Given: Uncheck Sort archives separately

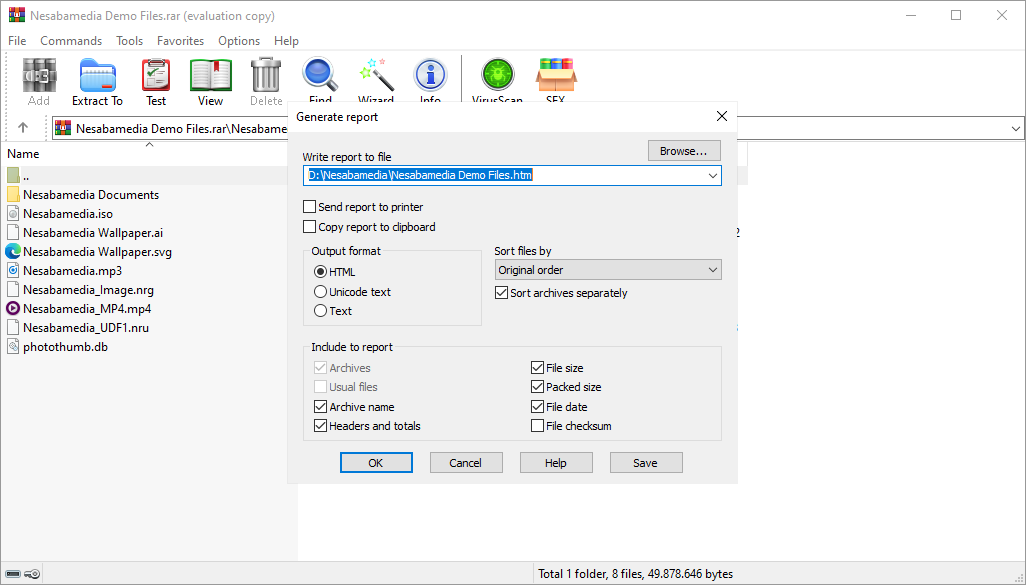Looking at the screenshot, I should click(502, 293).
